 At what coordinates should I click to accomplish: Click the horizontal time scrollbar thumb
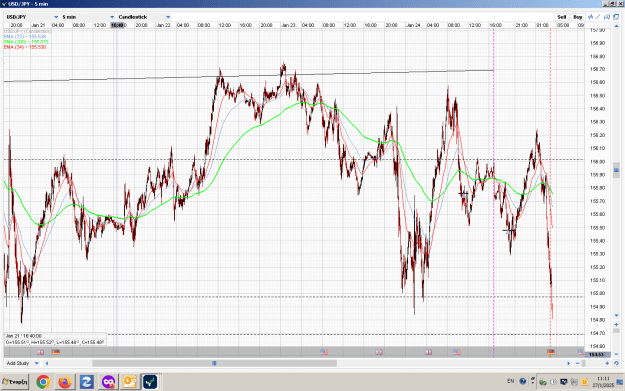(x=214, y=363)
